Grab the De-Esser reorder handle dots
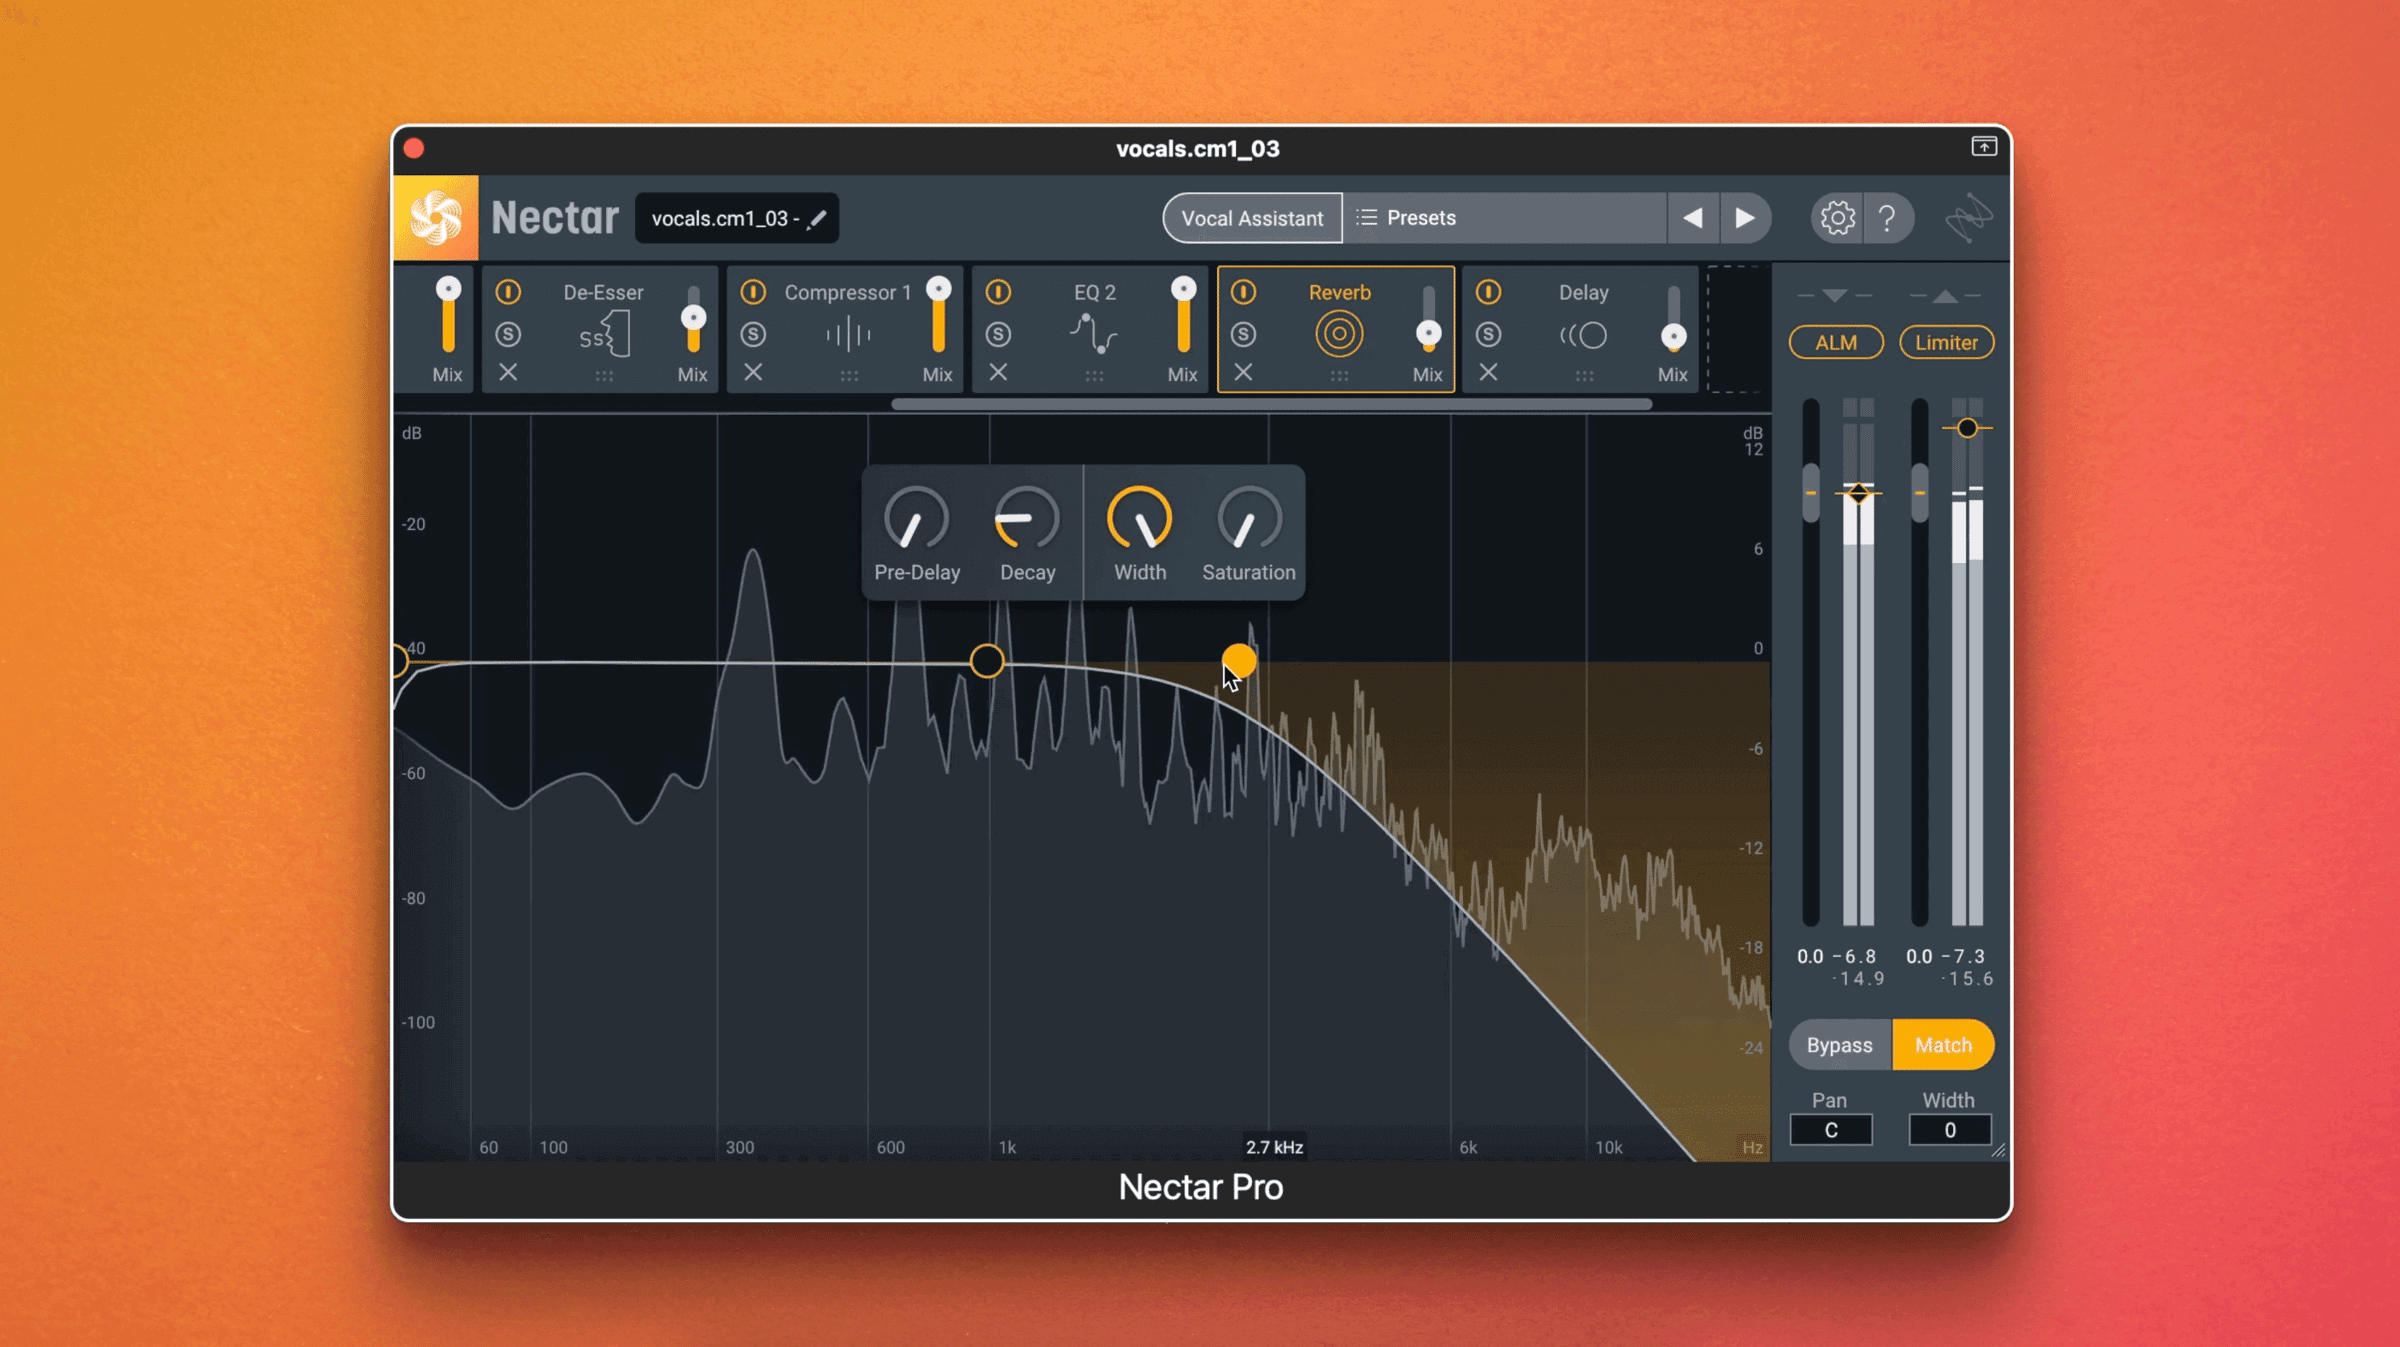 click(604, 376)
